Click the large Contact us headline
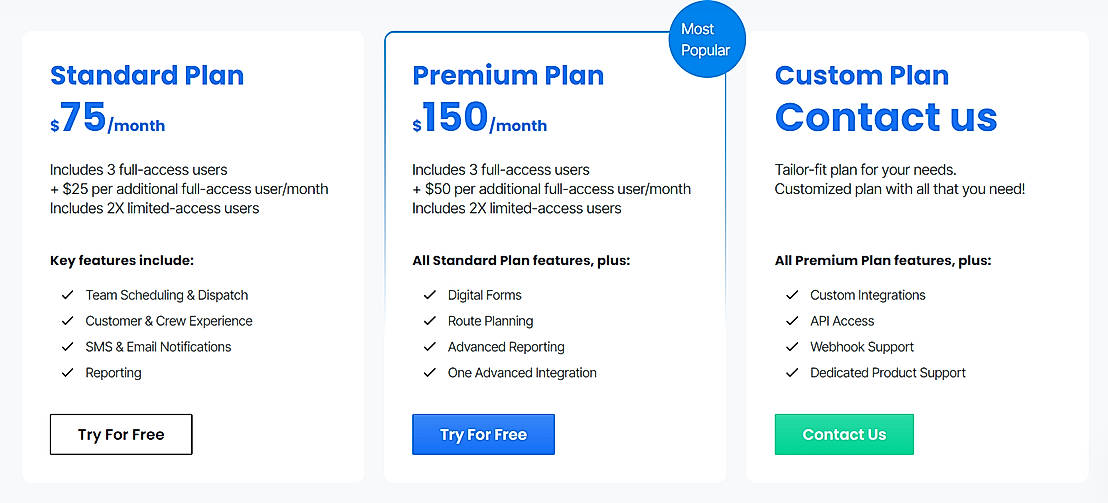The image size is (1108, 503). tap(886, 118)
